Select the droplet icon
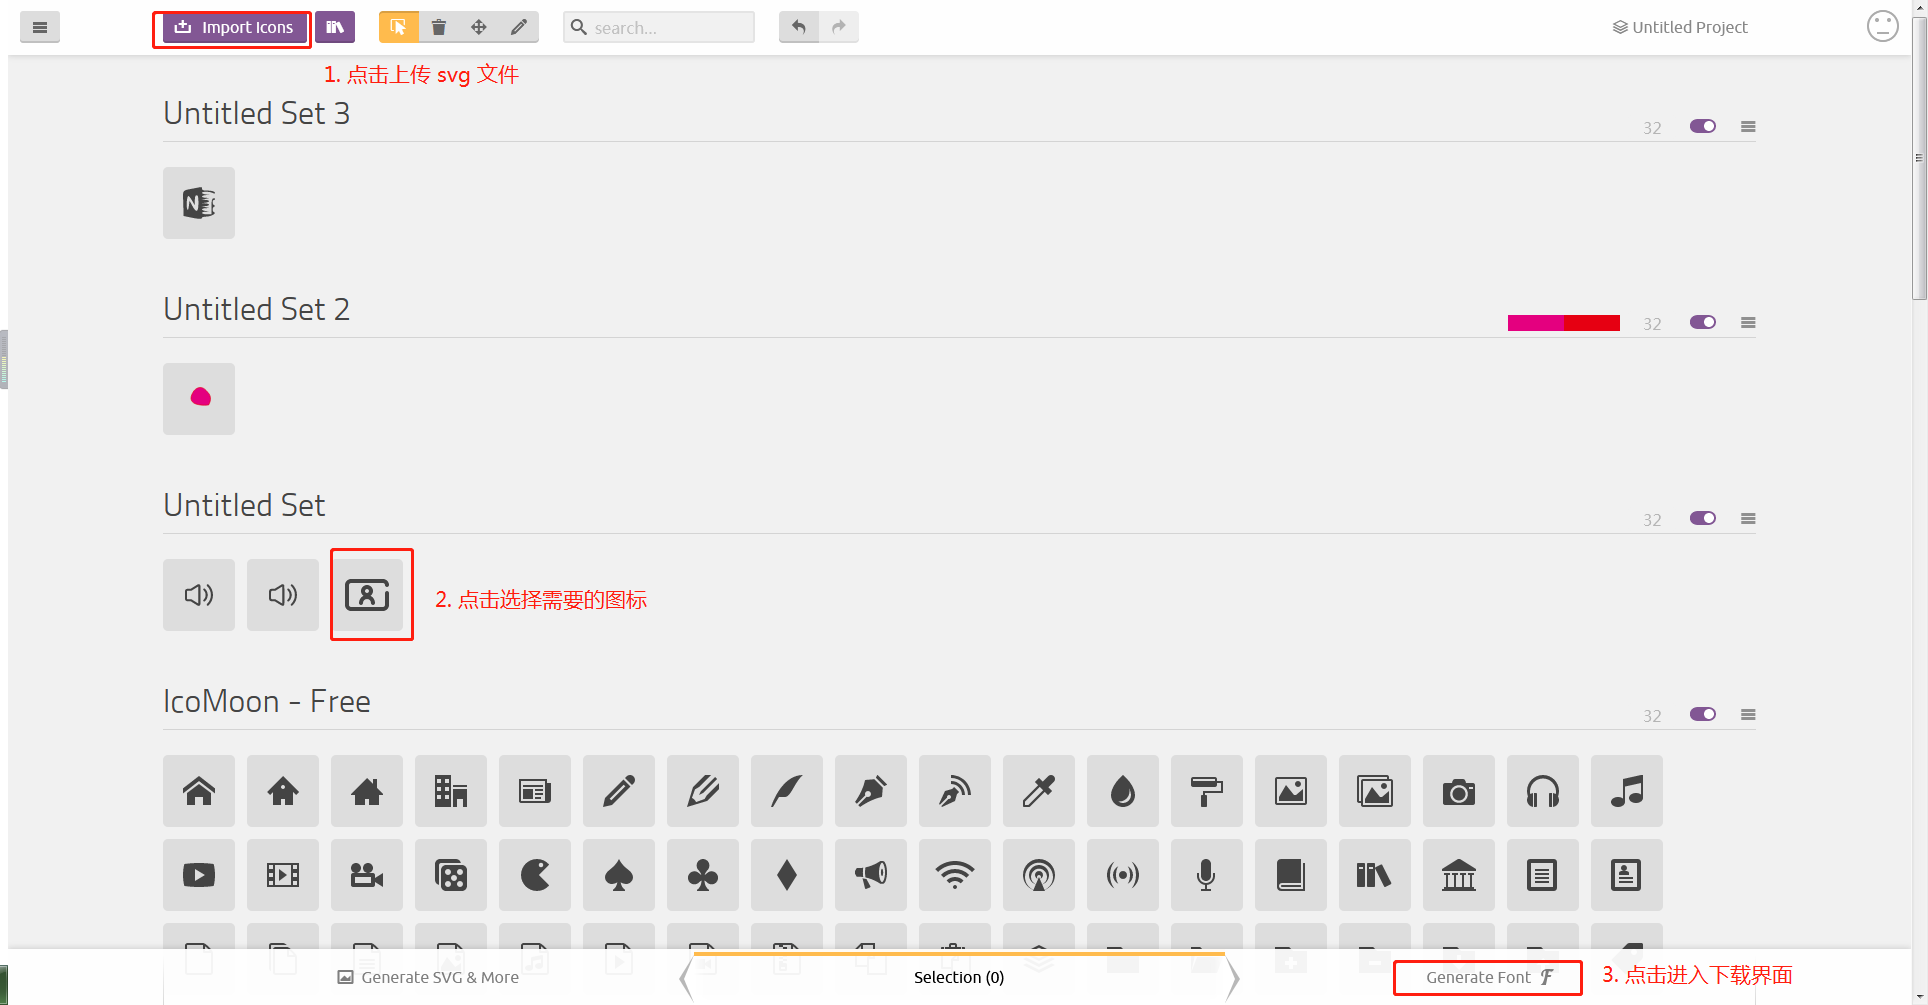This screenshot has width=1928, height=1005. click(x=1123, y=791)
